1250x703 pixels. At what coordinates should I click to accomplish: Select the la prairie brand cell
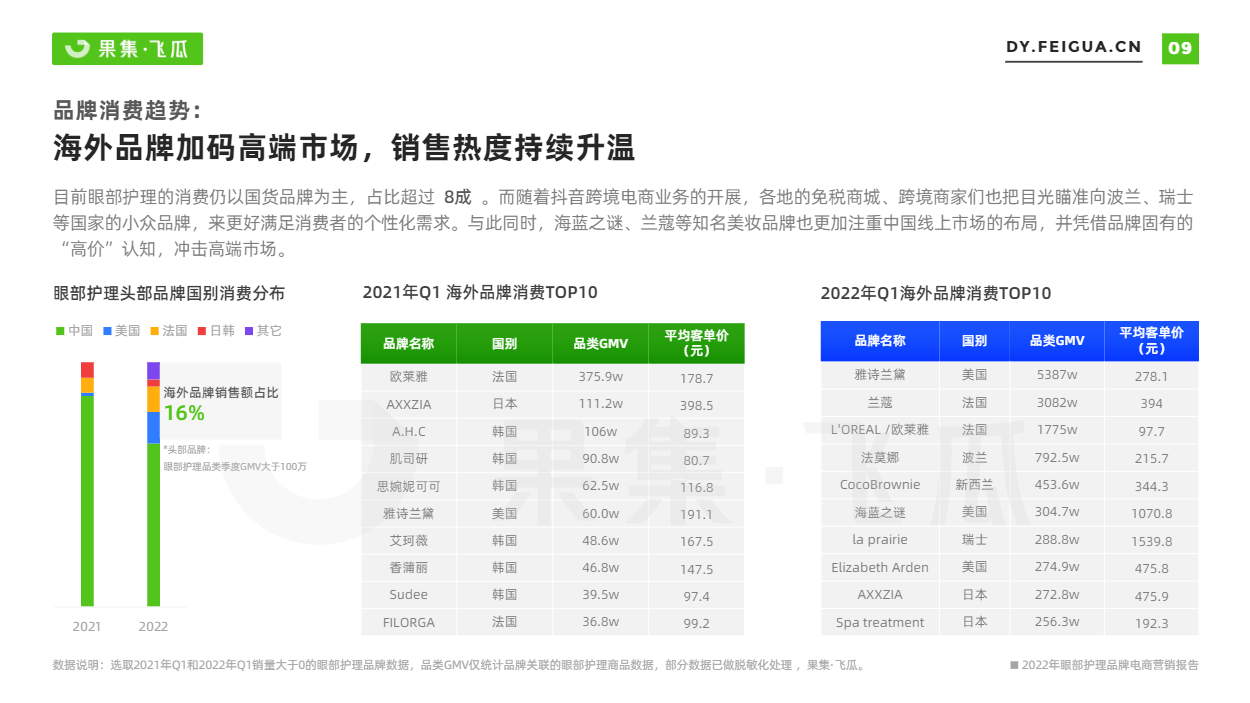pos(880,539)
